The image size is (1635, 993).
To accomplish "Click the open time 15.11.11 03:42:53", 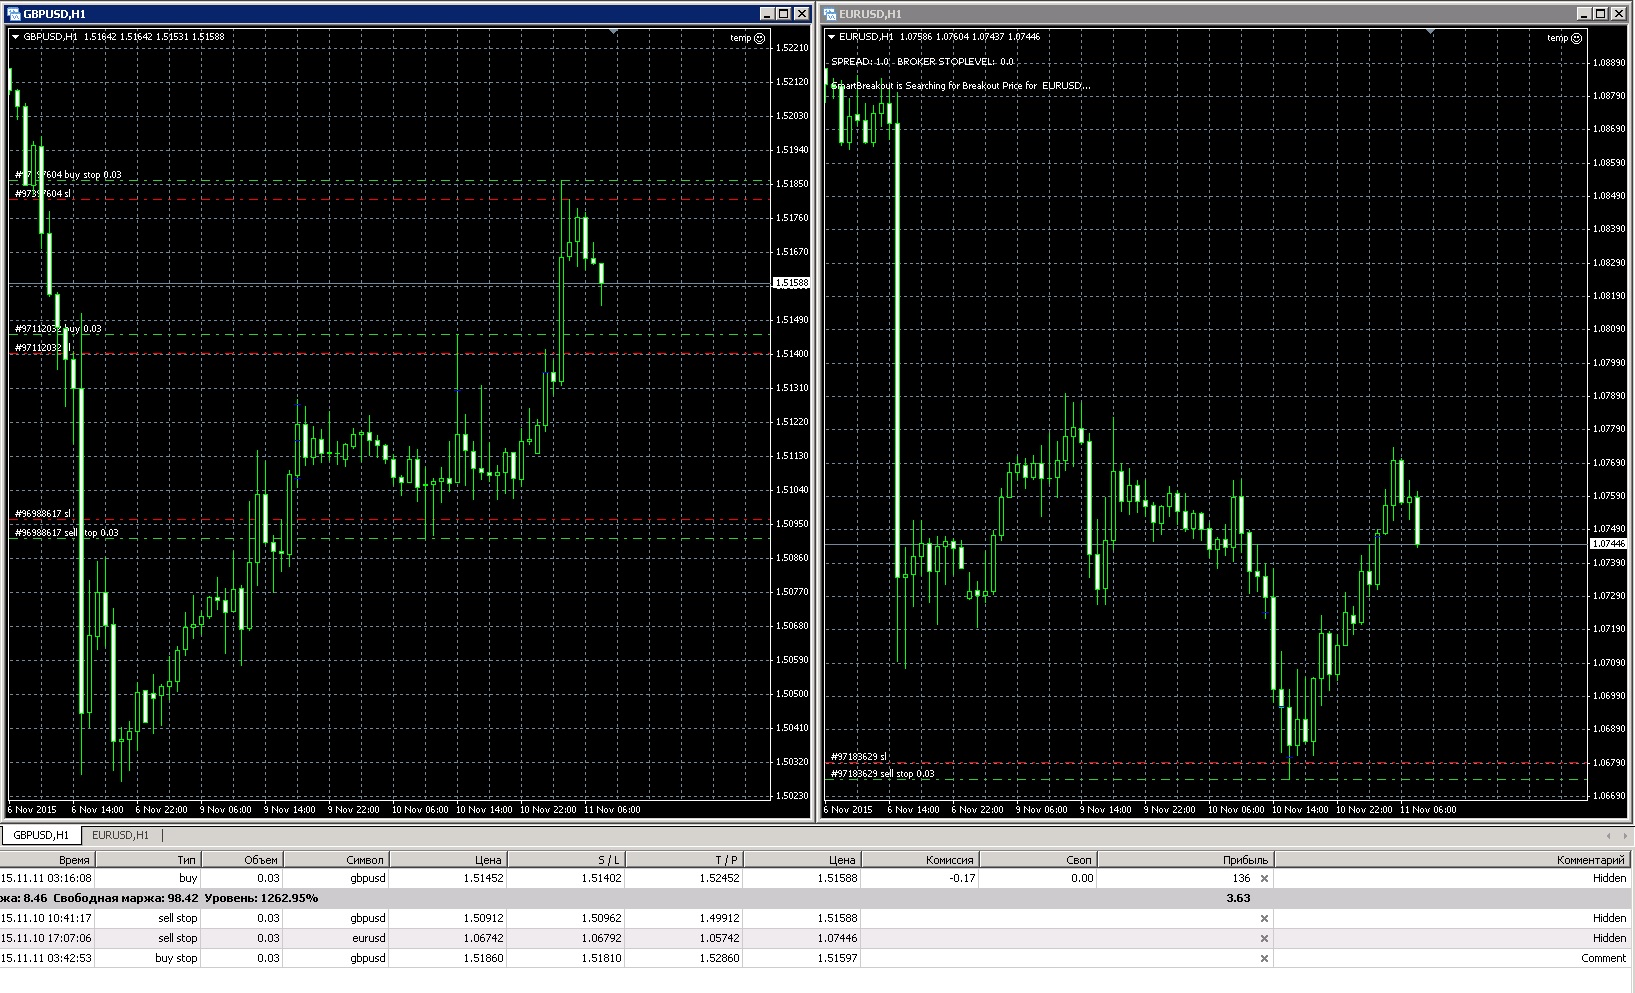I will [x=46, y=958].
